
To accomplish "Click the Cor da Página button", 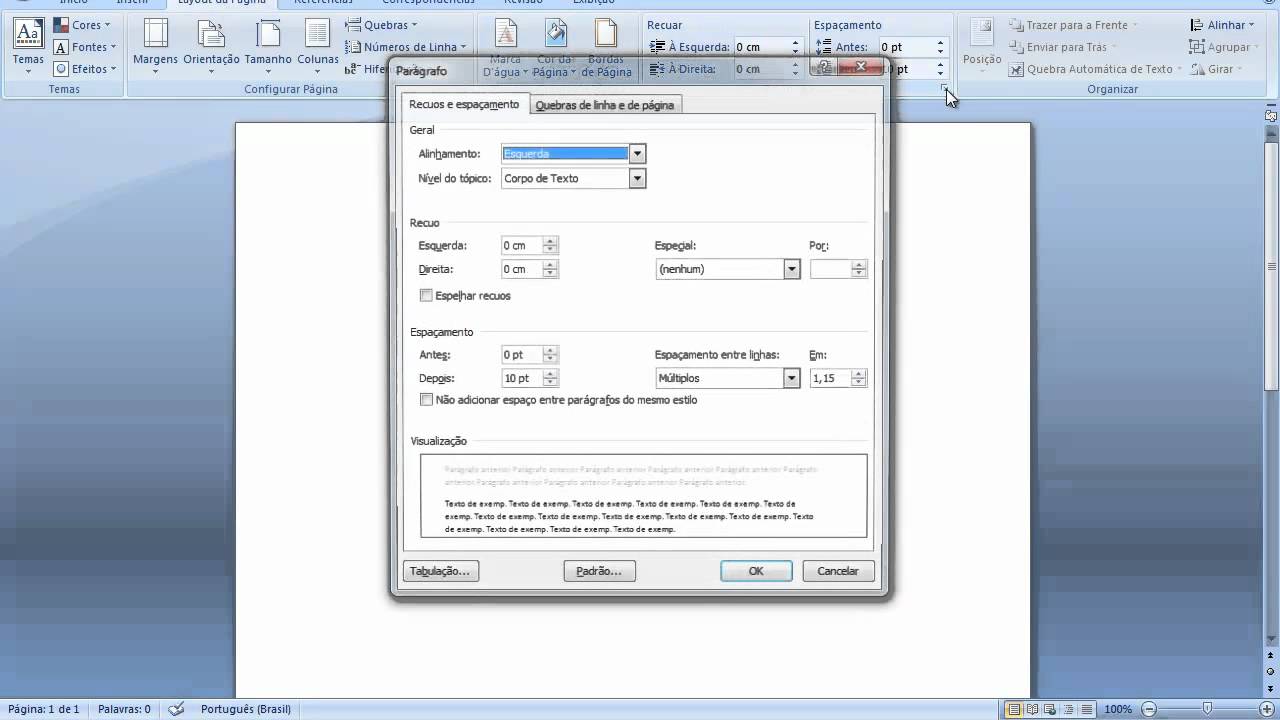I will 555,46.
